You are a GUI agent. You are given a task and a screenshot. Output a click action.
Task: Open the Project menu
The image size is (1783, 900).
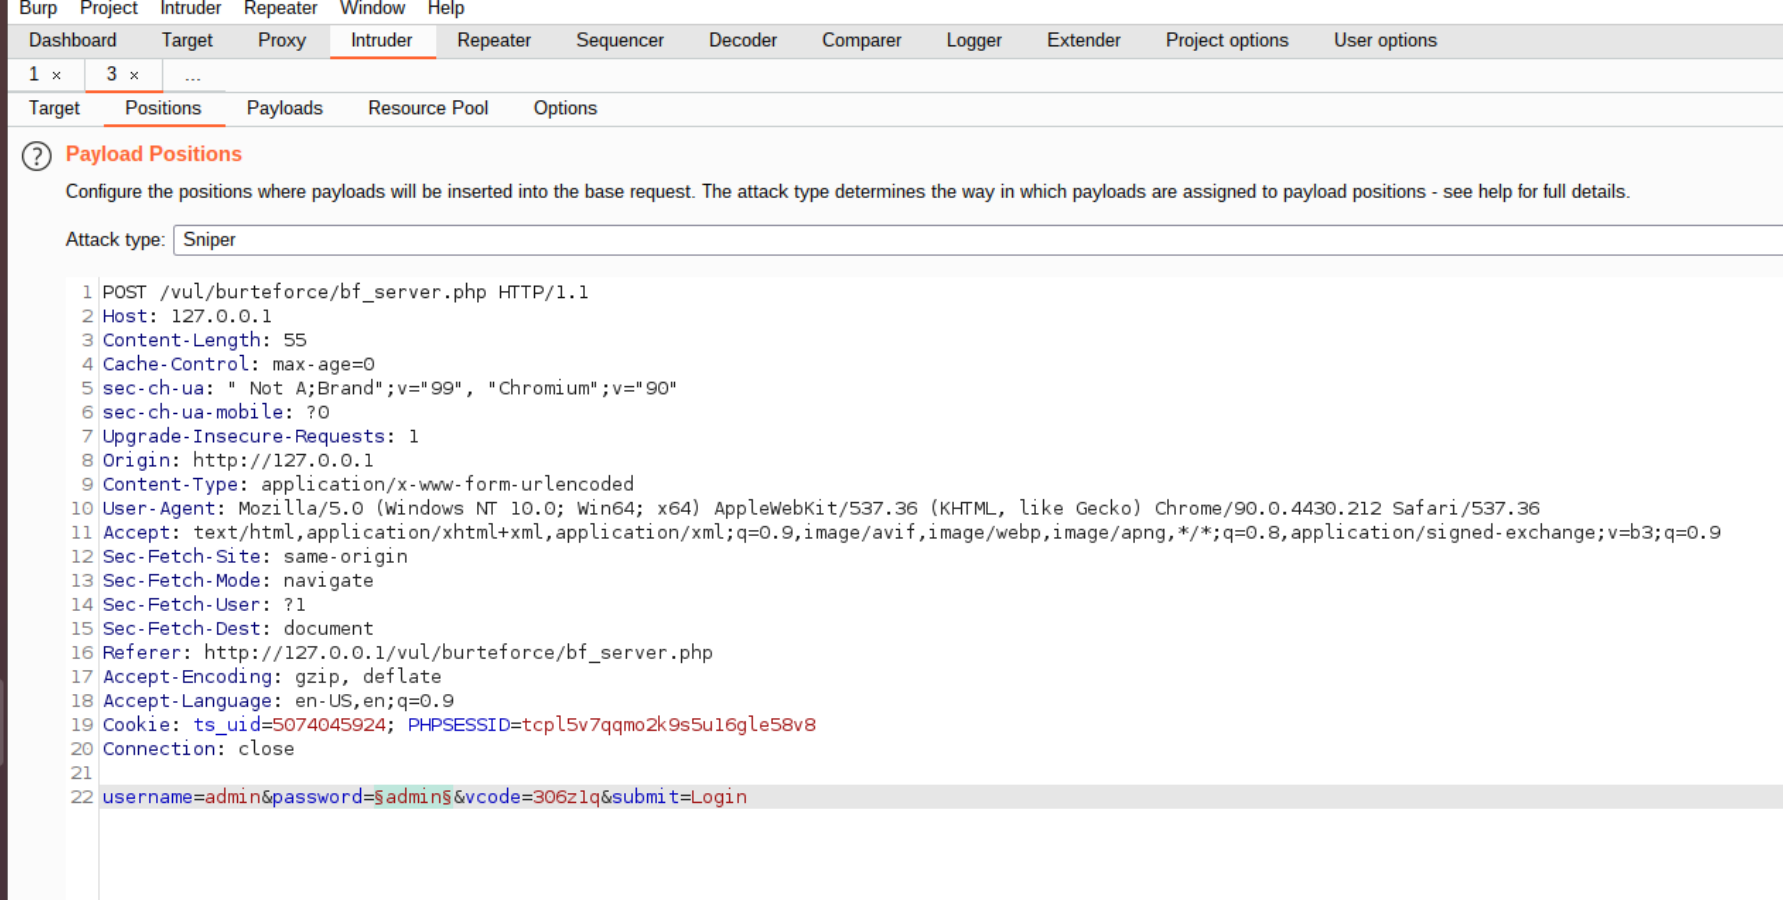click(109, 8)
